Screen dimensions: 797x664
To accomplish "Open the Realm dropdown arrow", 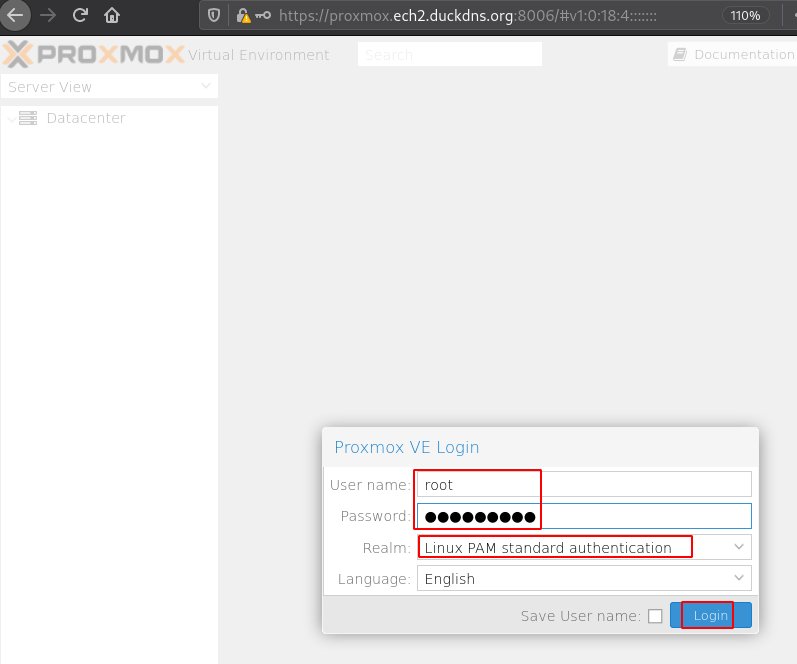I will 739,547.
